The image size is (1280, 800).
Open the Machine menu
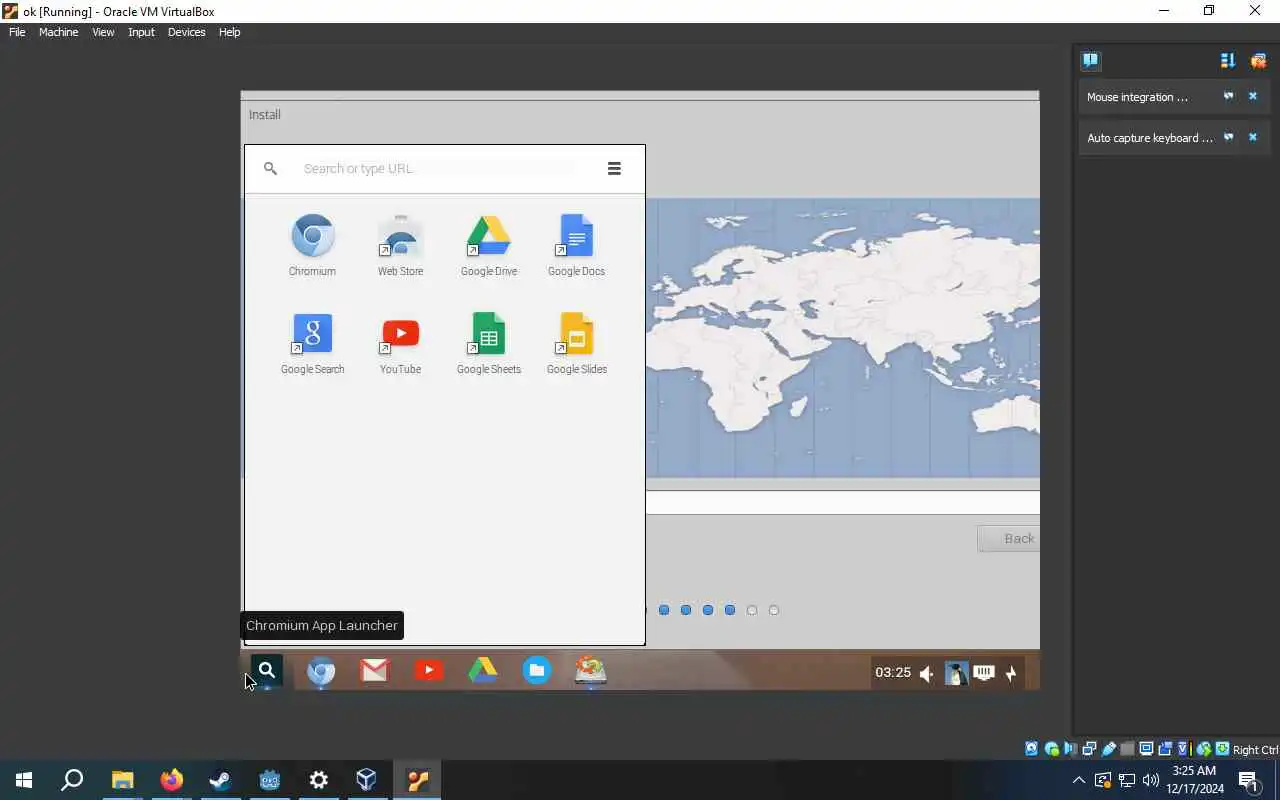(x=58, y=32)
